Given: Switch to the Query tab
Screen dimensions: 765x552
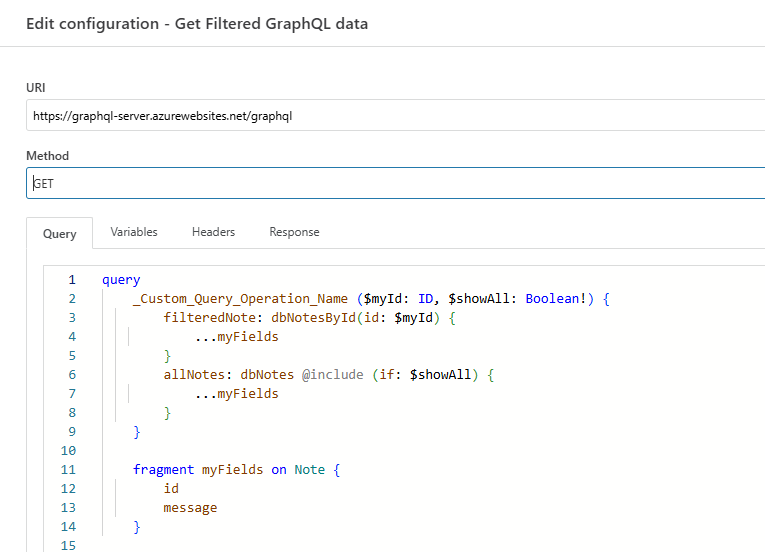Looking at the screenshot, I should pyautogui.click(x=59, y=234).
